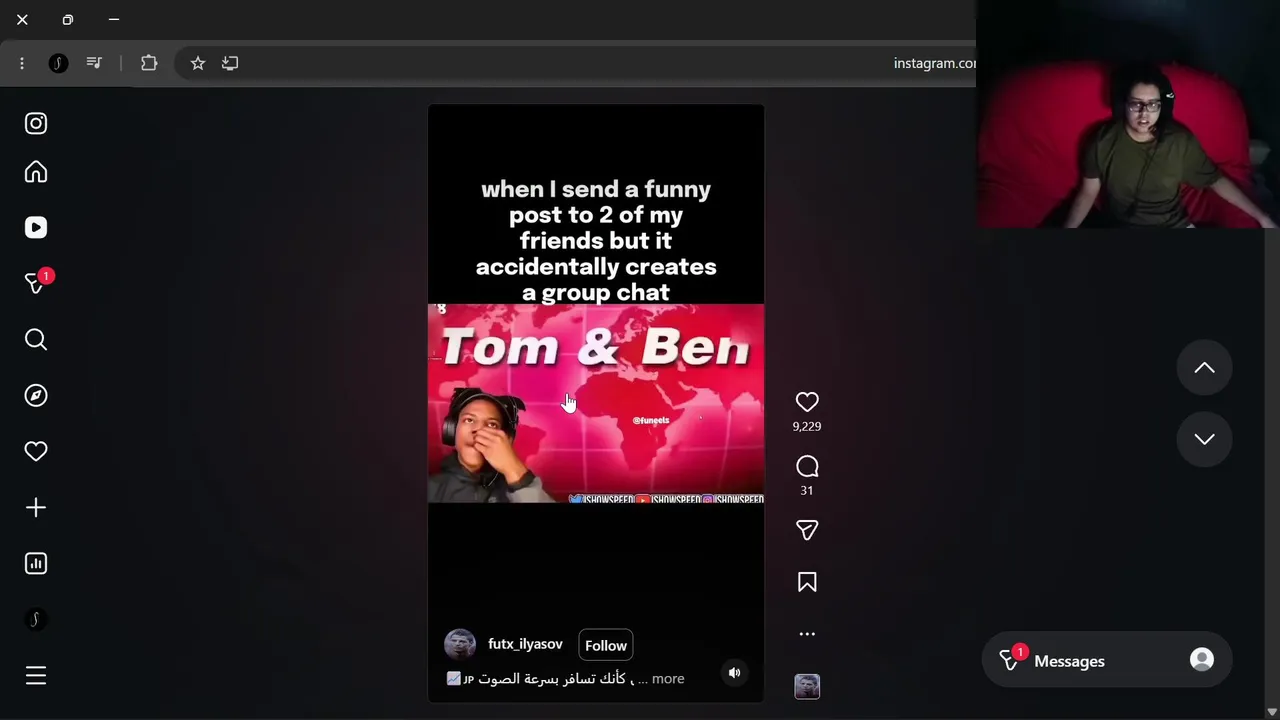Open the Explore compass icon

click(x=36, y=396)
